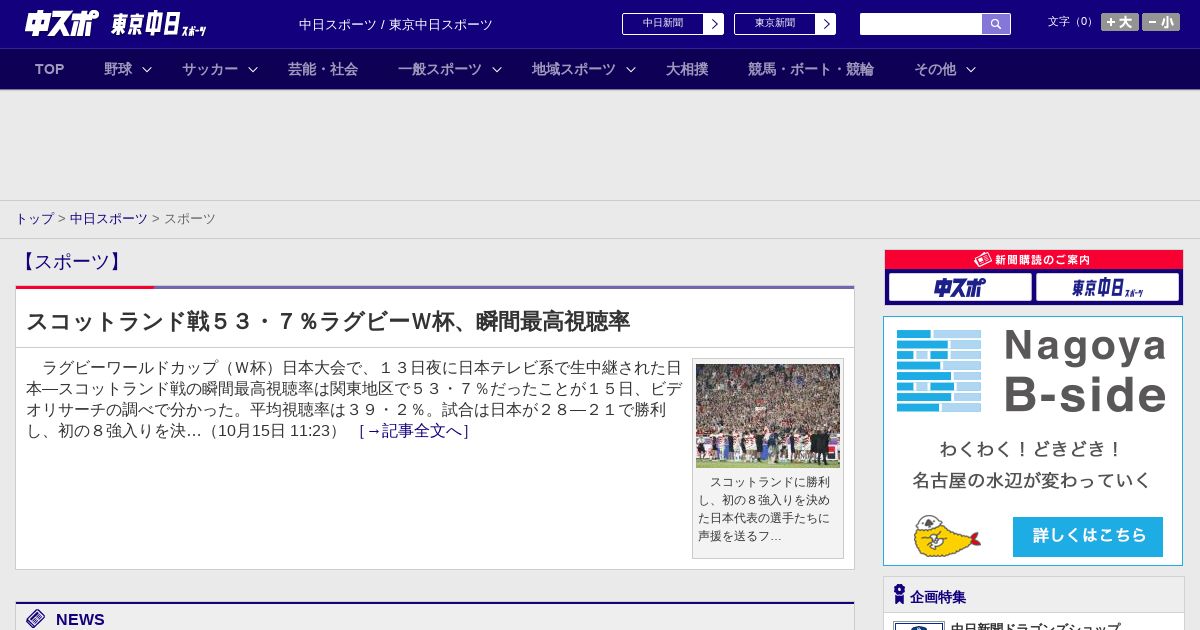Open 東京新聞 link button
The image size is (1200, 630).
pos(775,24)
